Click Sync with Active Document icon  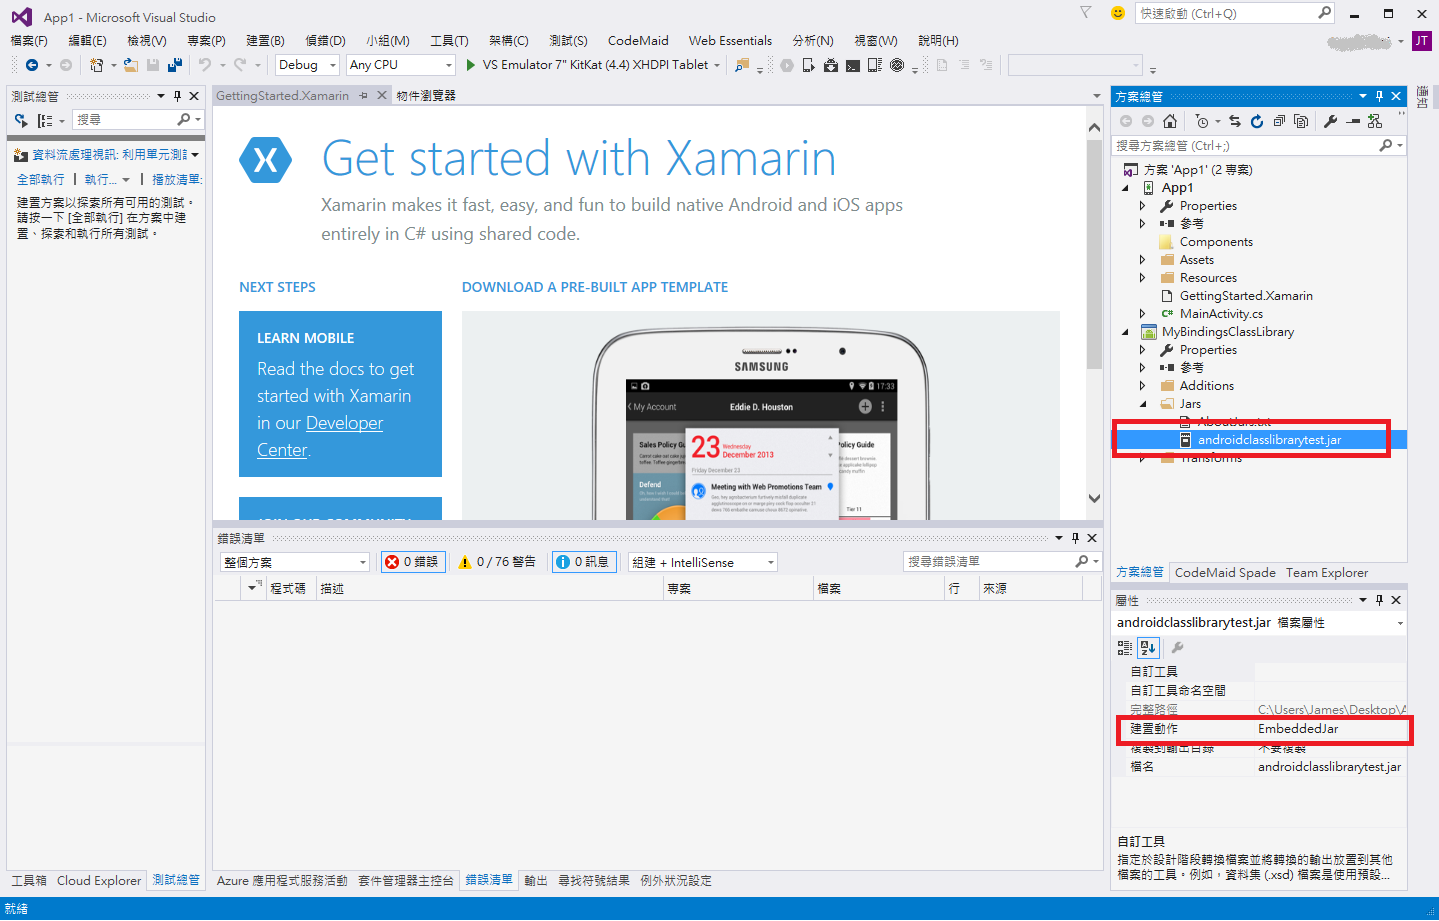click(x=1235, y=121)
